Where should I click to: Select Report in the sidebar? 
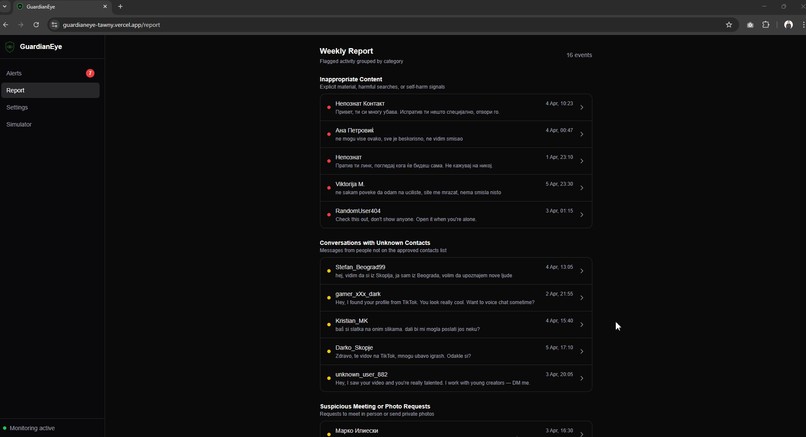pyautogui.click(x=50, y=90)
